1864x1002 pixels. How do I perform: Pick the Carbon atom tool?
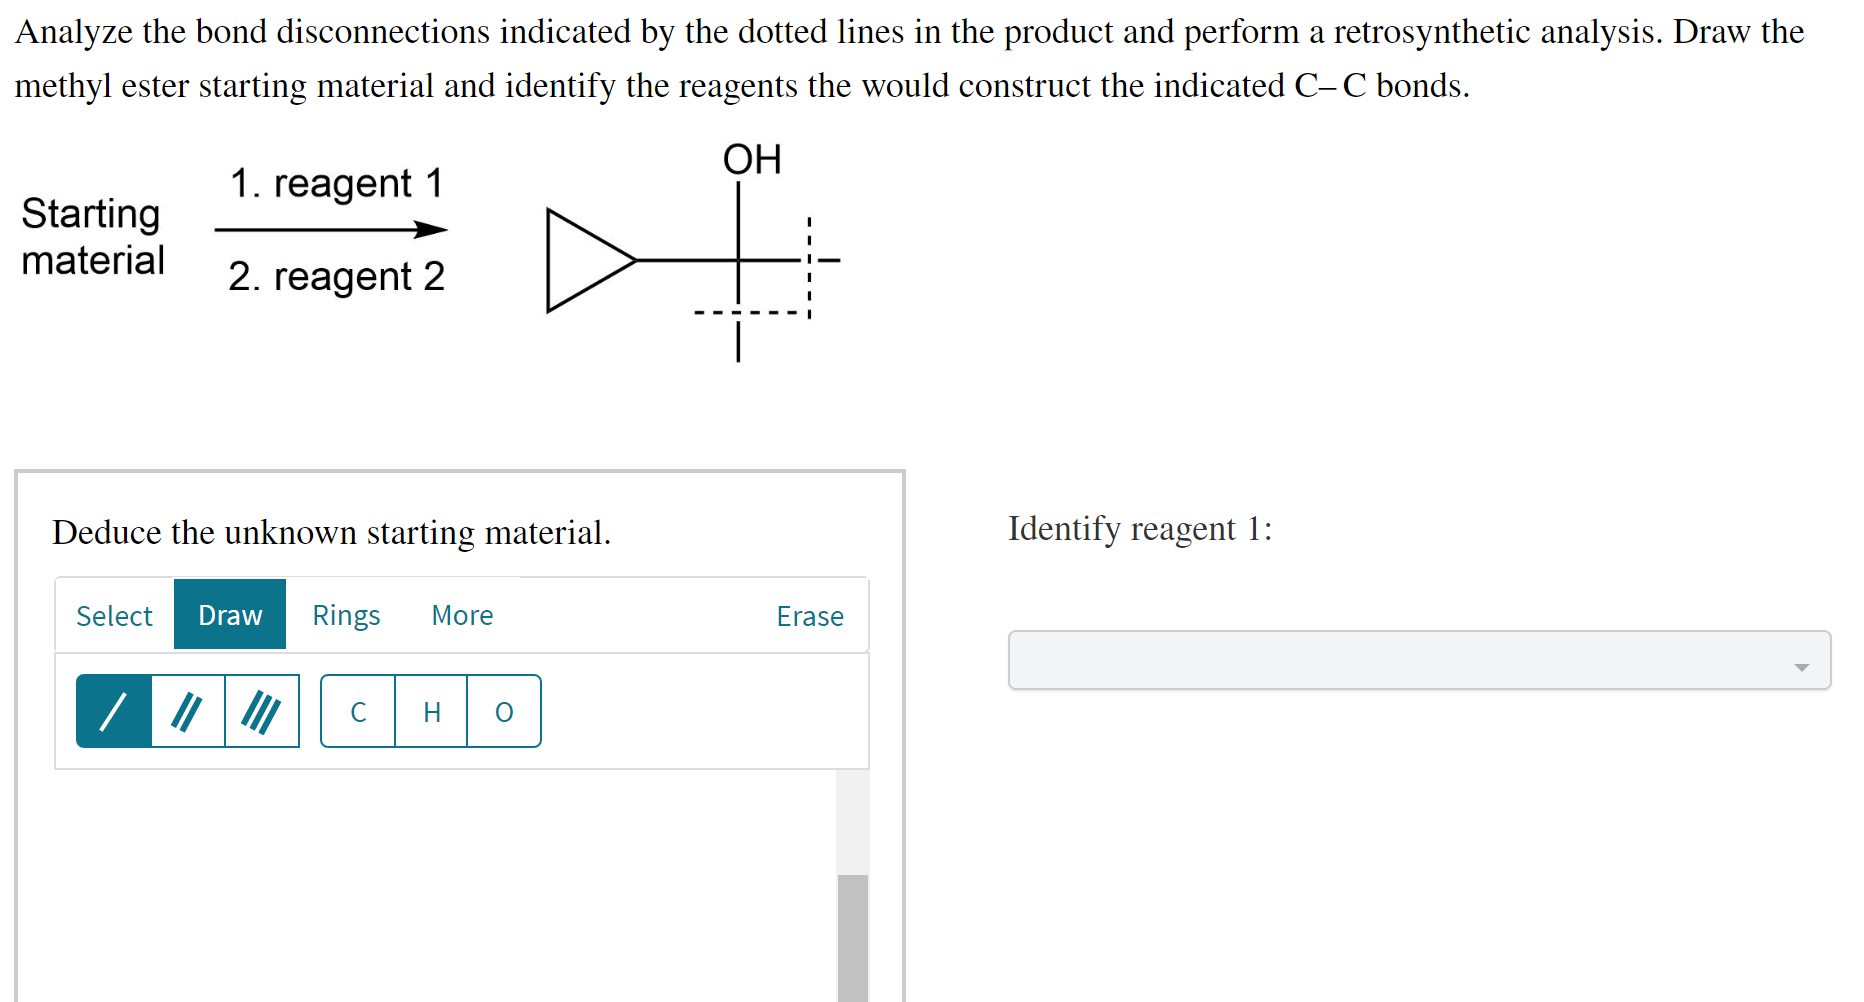358,711
